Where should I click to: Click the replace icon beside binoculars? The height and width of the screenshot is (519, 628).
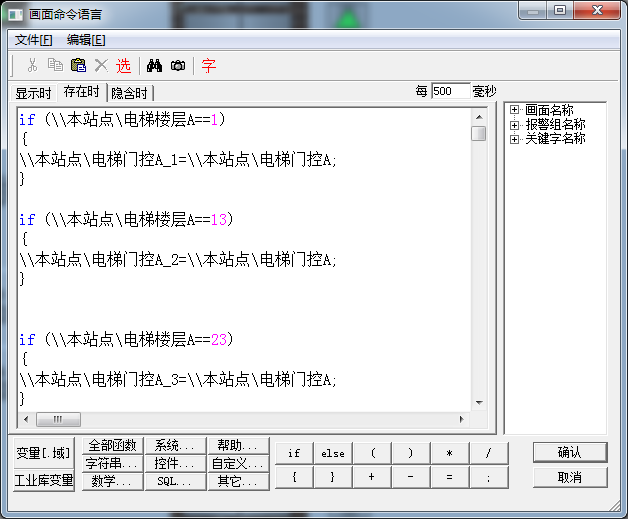tap(178, 65)
